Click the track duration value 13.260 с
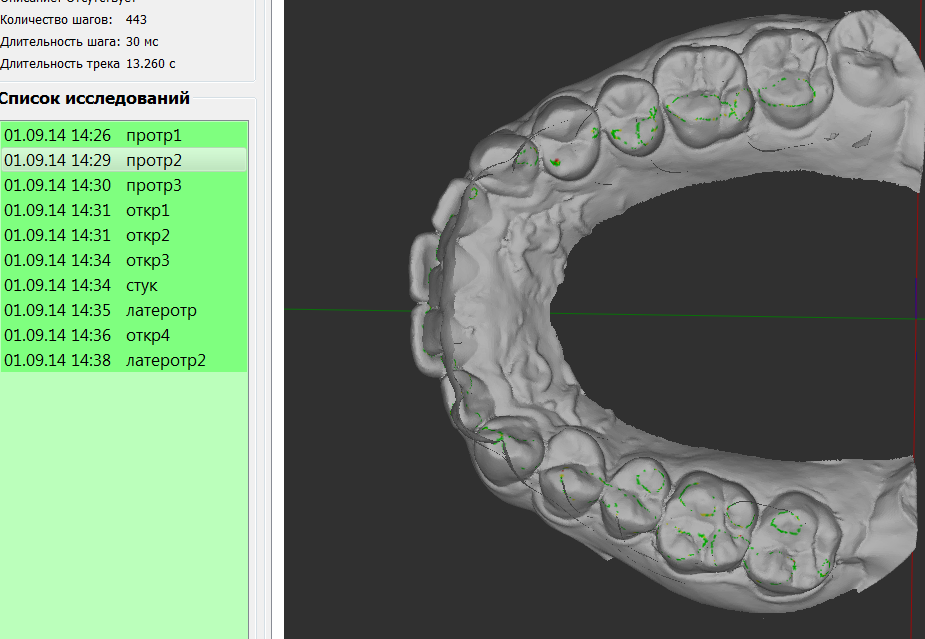Image resolution: width=925 pixels, height=639 pixels. click(x=150, y=64)
